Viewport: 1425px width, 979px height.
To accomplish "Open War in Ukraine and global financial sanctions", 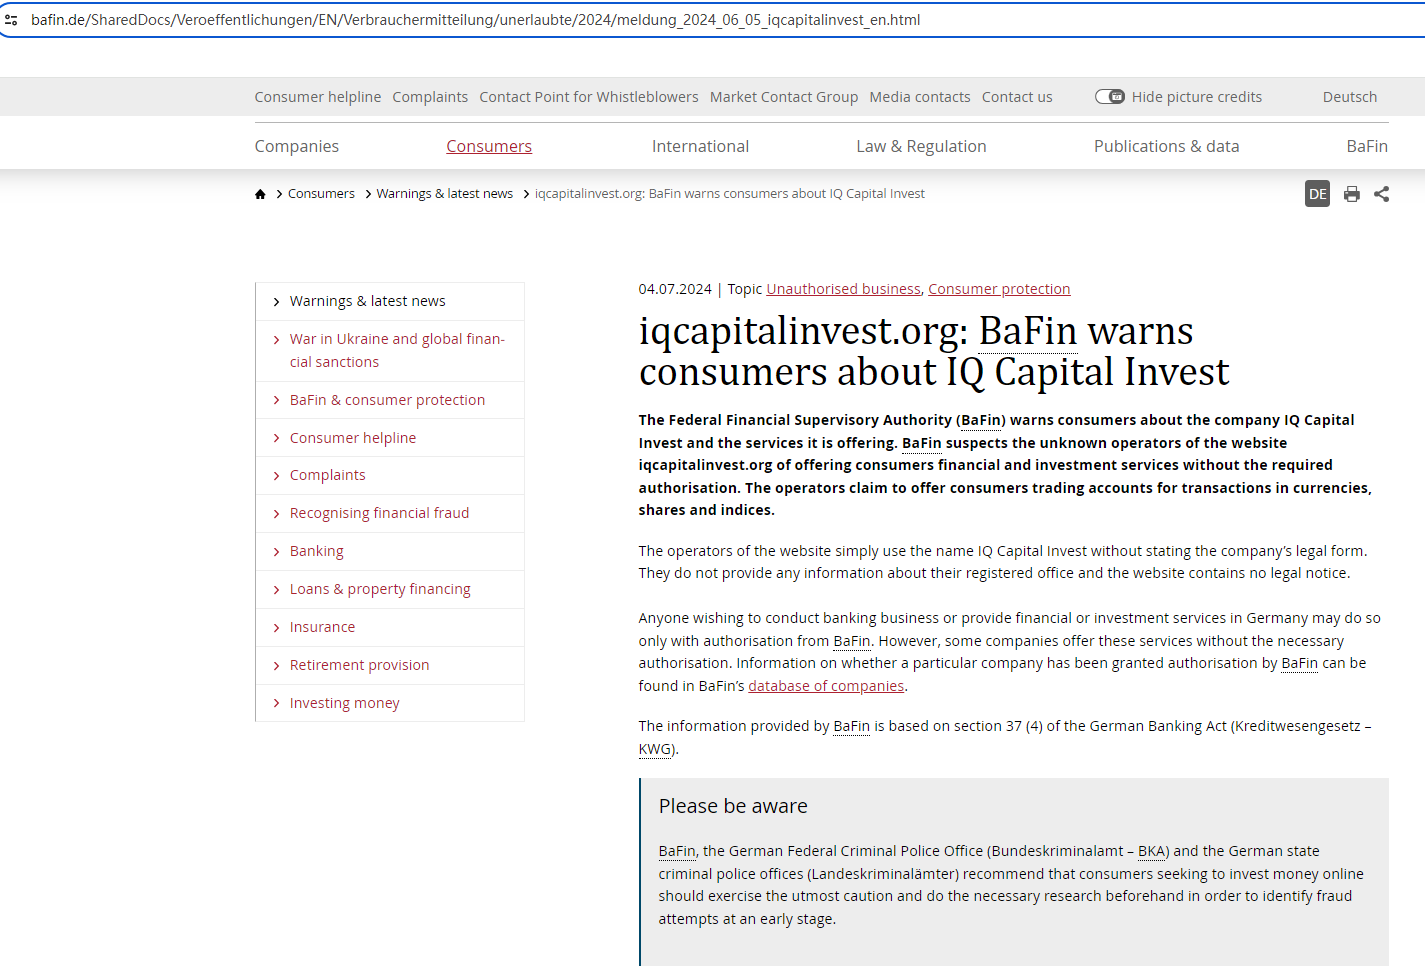I will (397, 350).
